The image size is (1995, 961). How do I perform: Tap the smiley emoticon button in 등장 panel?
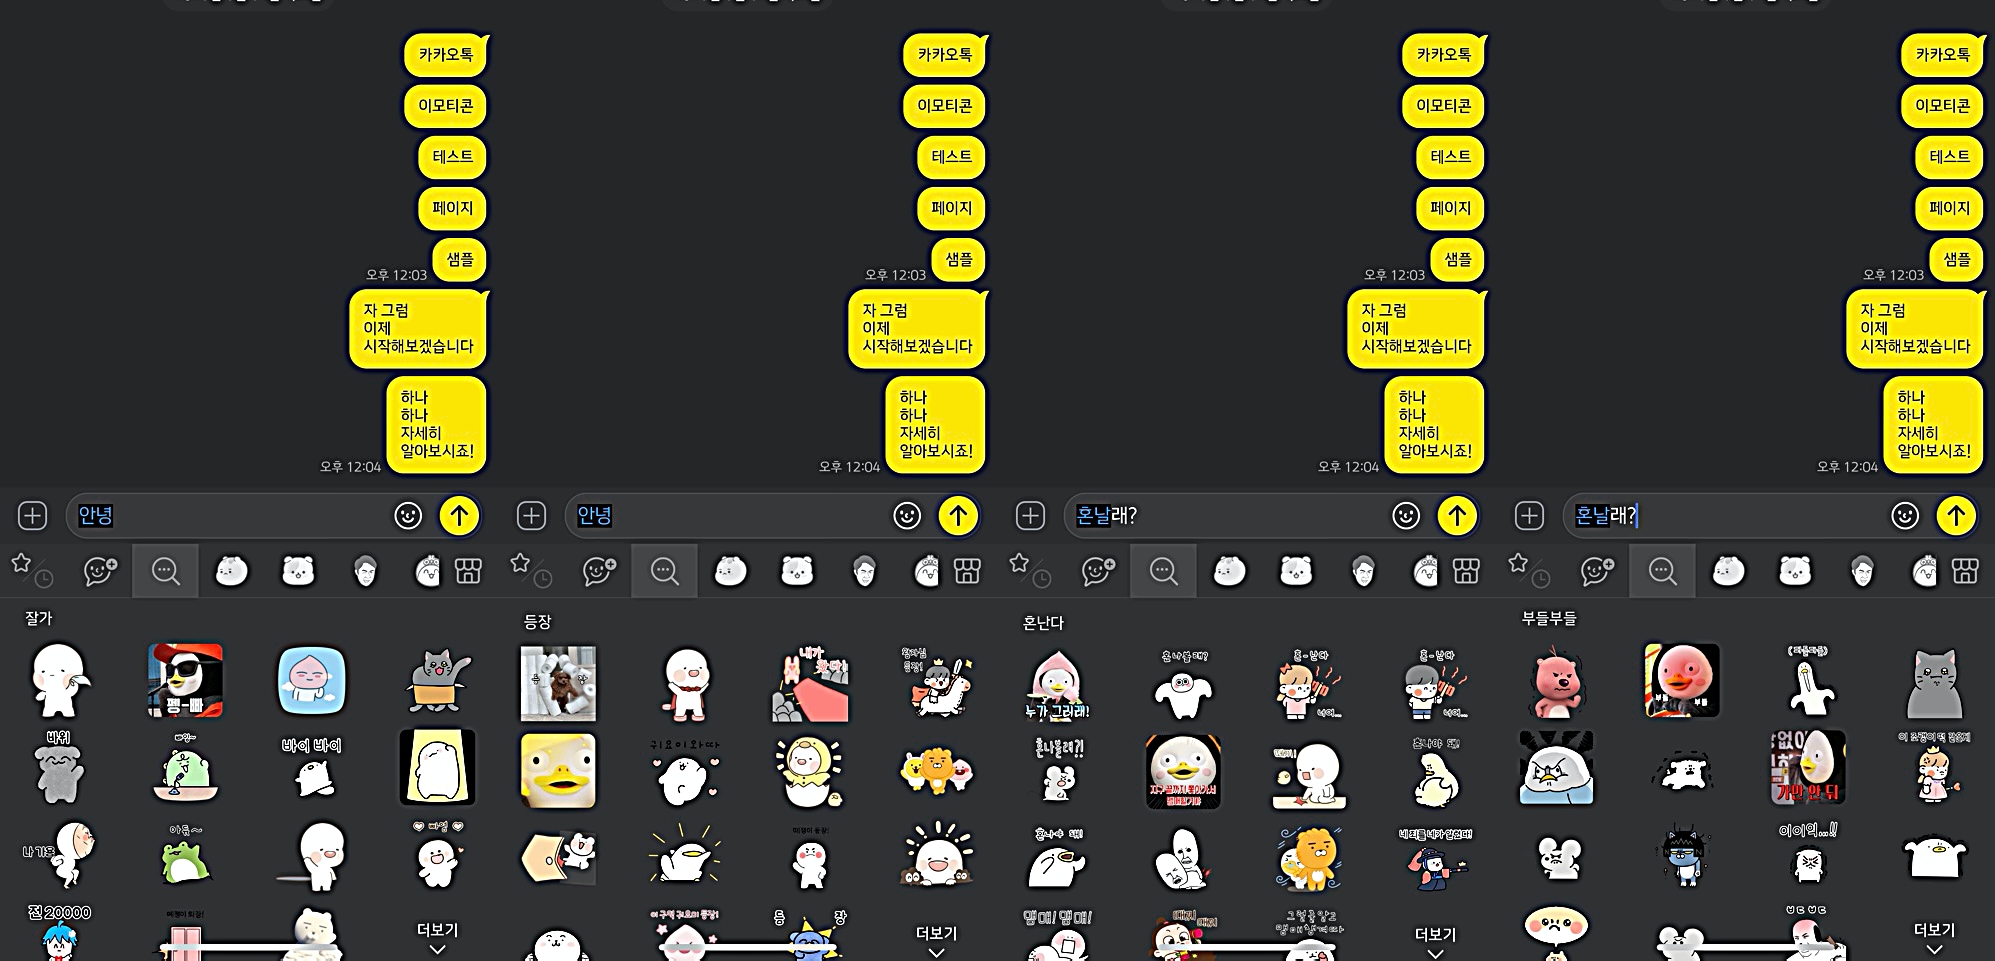pos(907,515)
